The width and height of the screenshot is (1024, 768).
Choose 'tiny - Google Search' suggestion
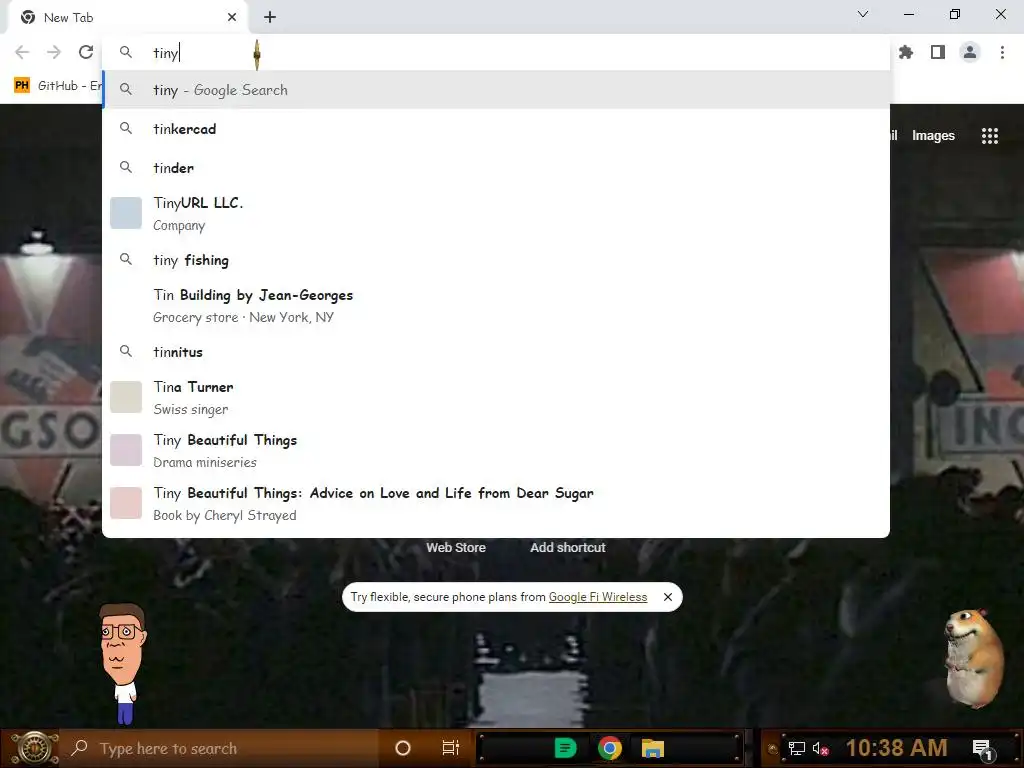pos(496,90)
